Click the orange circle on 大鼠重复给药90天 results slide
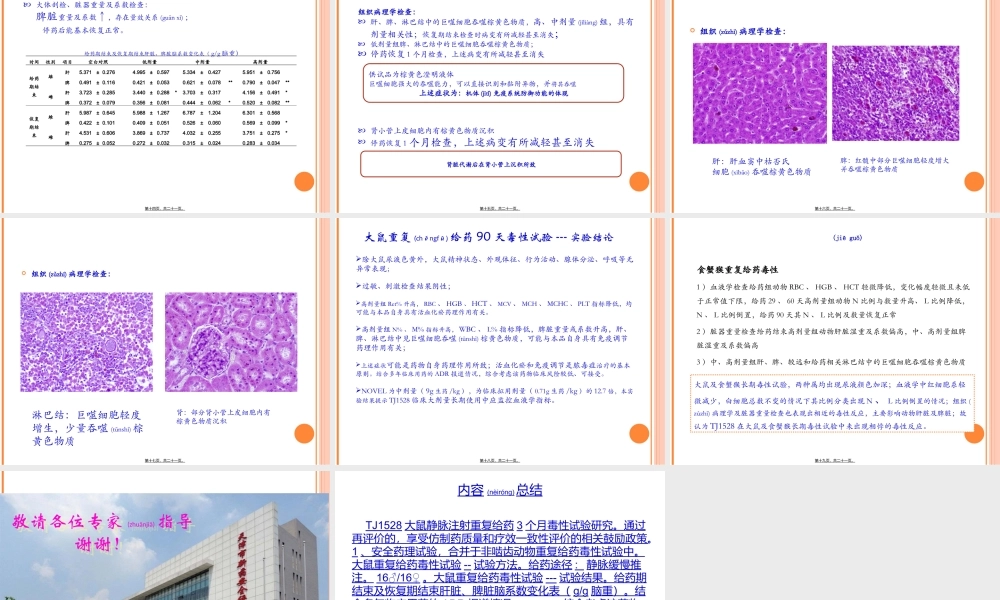1000x600 pixels. [x=639, y=433]
